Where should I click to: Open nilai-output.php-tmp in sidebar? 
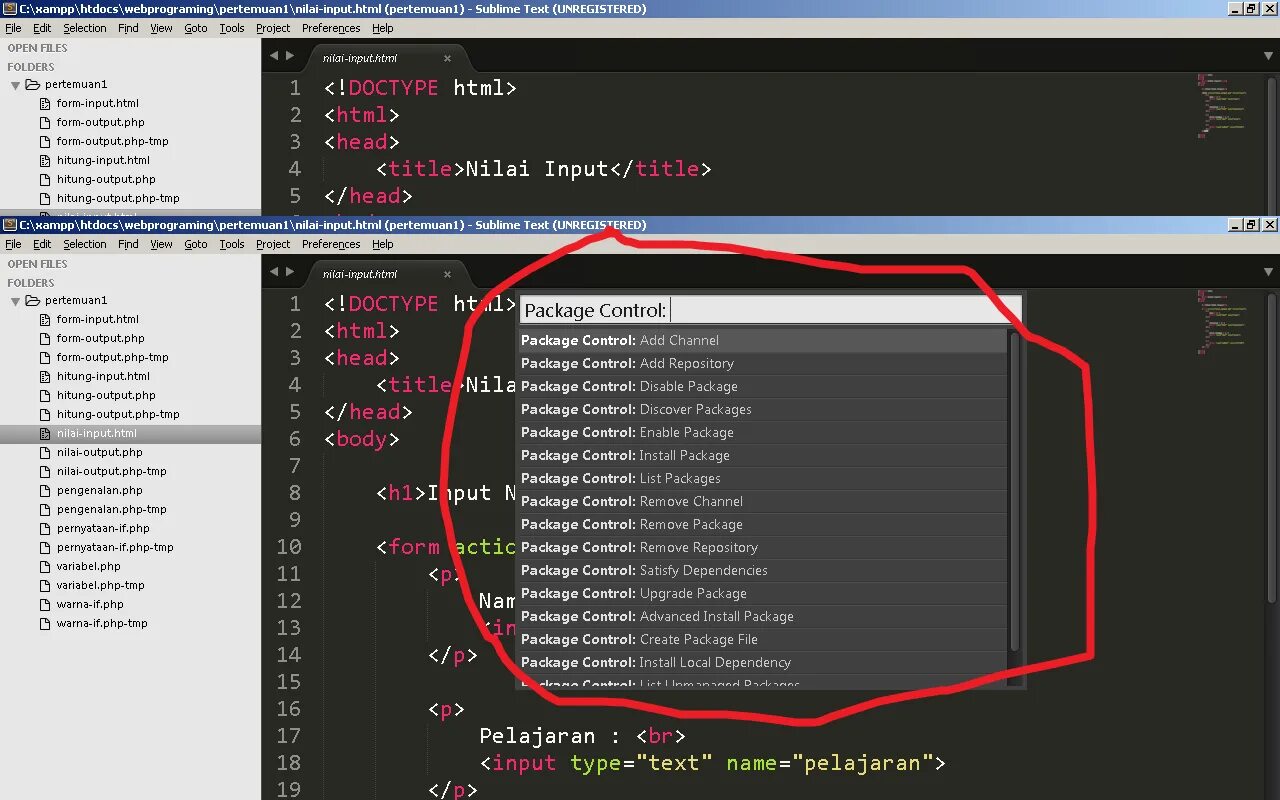tap(111, 471)
